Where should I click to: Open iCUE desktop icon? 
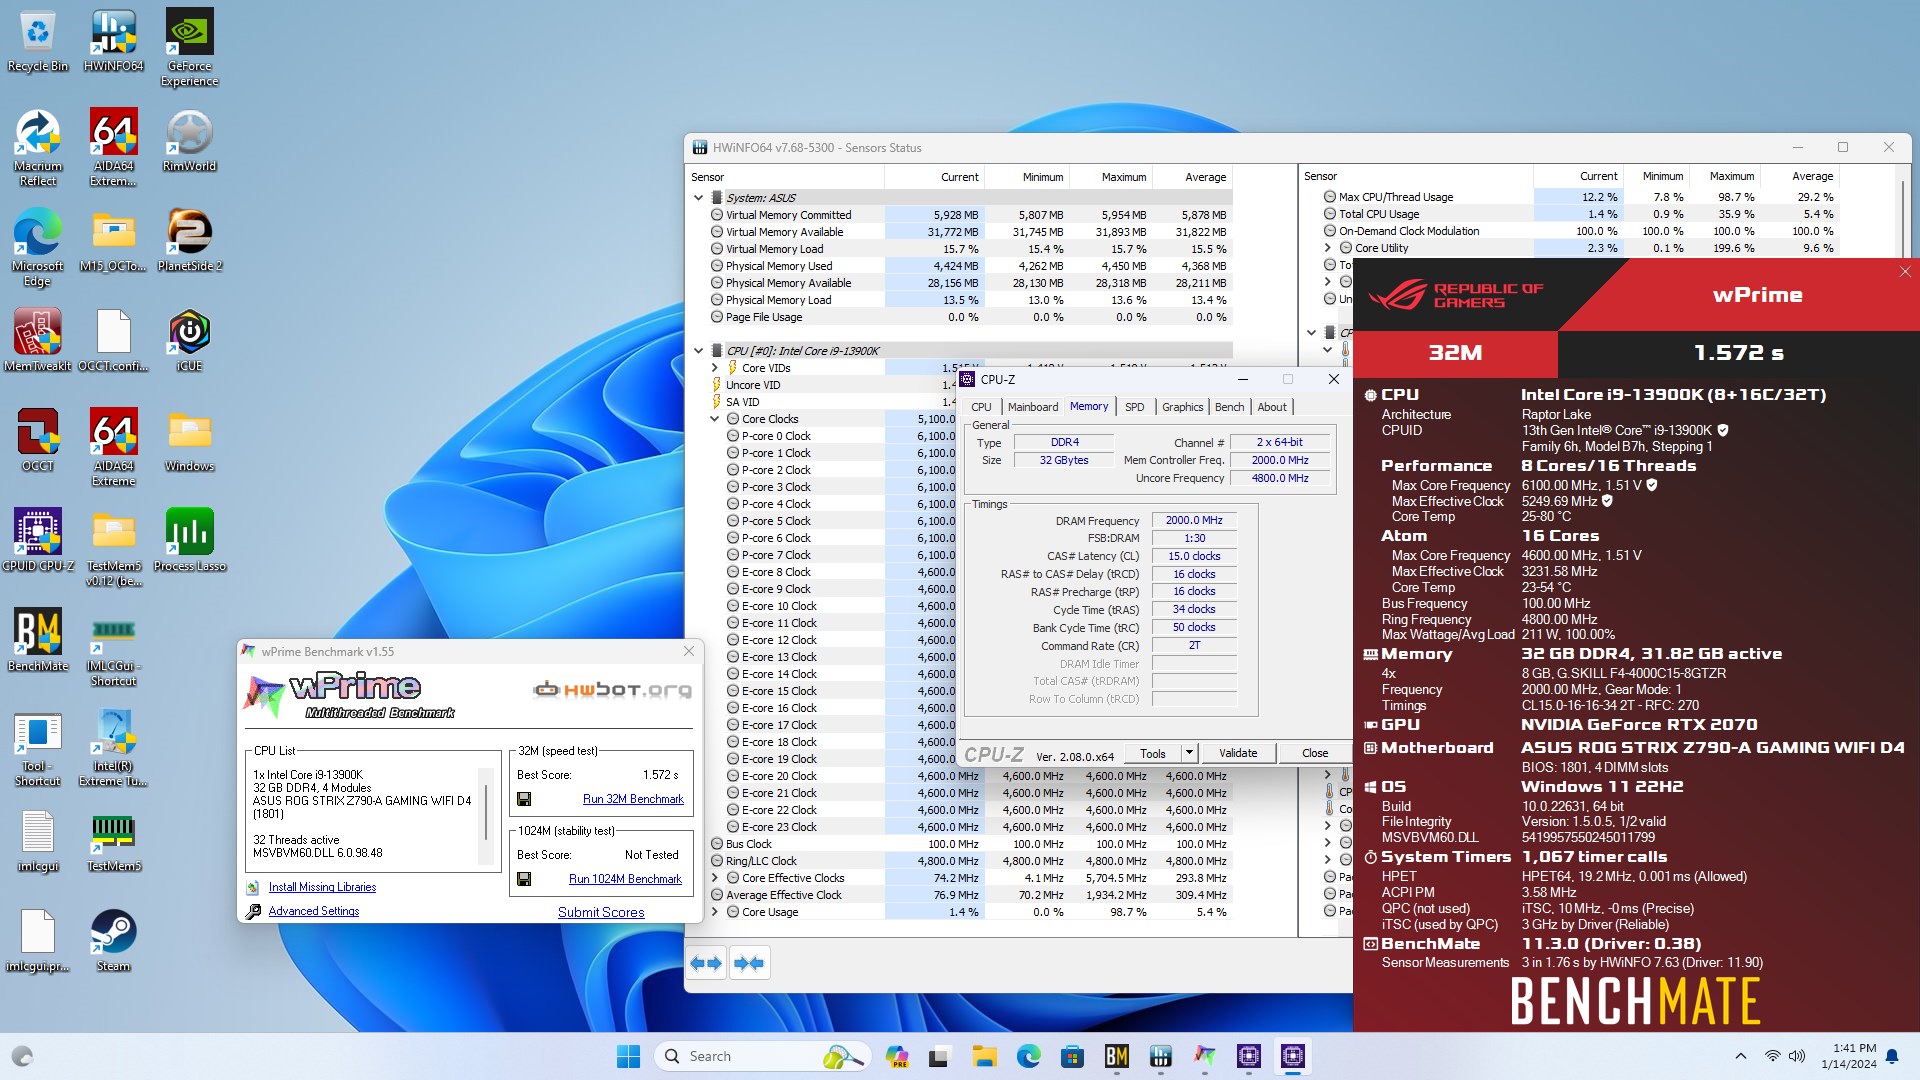point(189,340)
